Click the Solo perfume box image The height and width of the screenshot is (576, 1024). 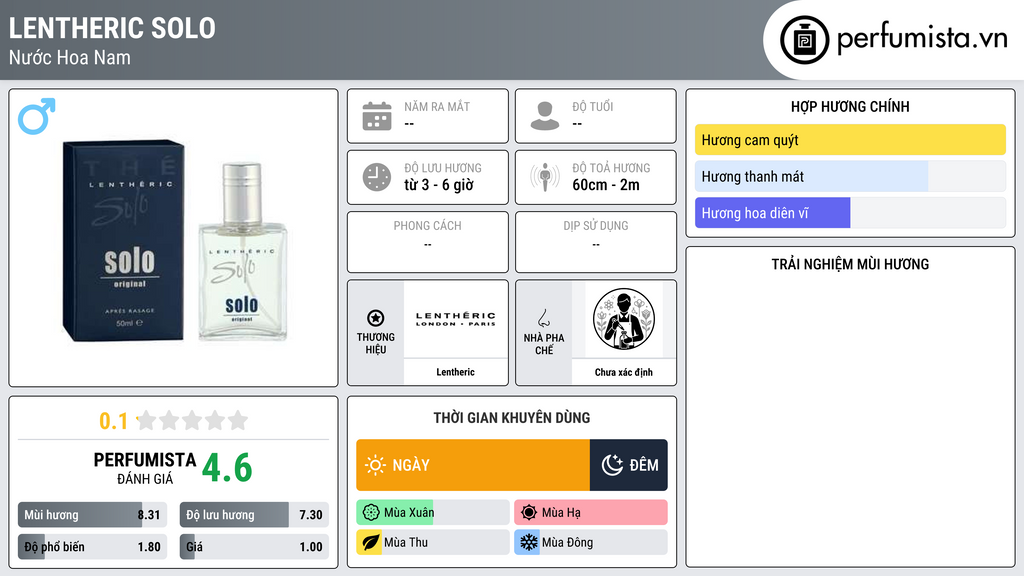click(123, 240)
